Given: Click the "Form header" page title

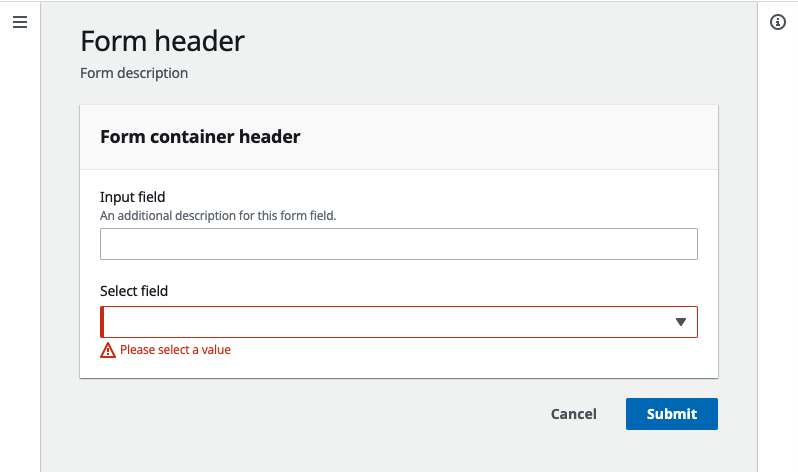Looking at the screenshot, I should tap(162, 41).
